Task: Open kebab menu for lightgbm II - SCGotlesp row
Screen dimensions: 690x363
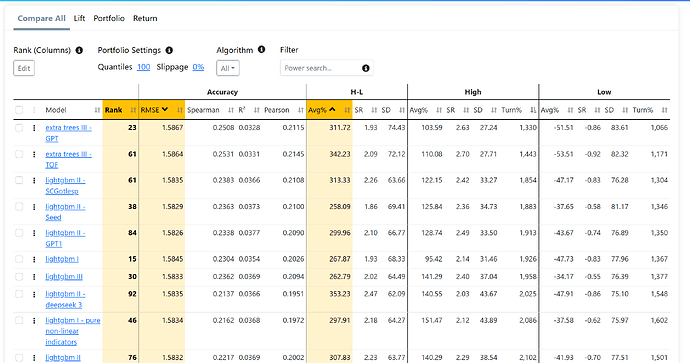Action: tap(34, 180)
